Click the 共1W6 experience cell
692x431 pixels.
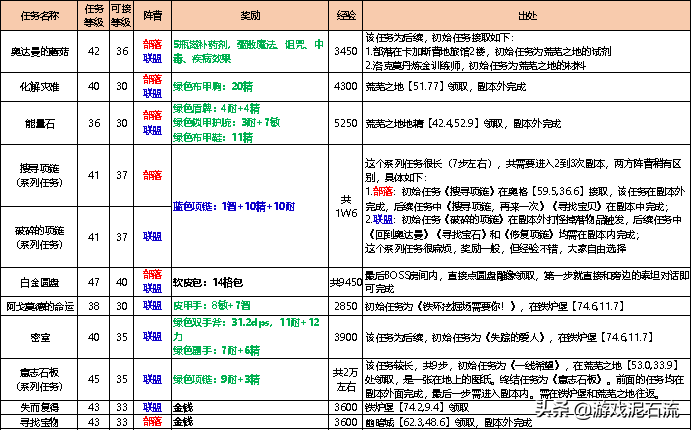click(x=346, y=206)
